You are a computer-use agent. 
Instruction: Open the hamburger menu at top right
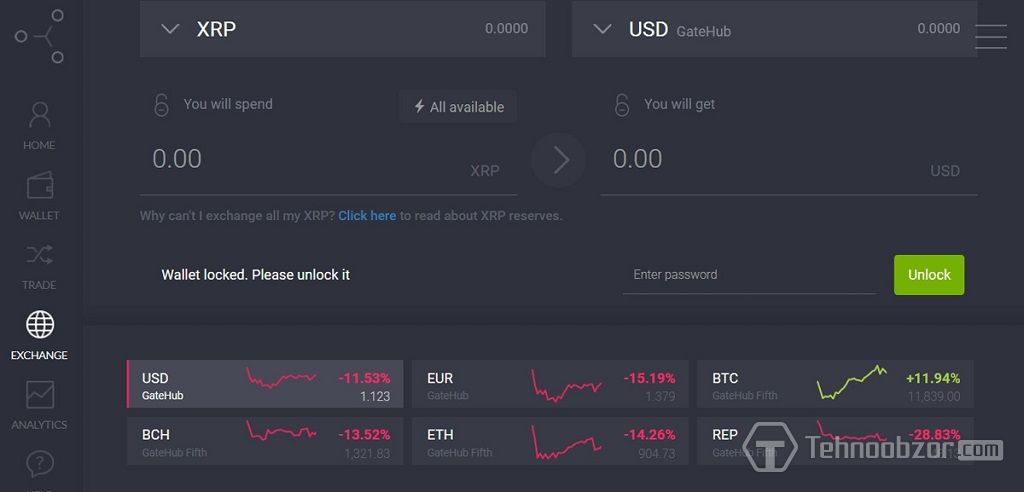tap(991, 37)
